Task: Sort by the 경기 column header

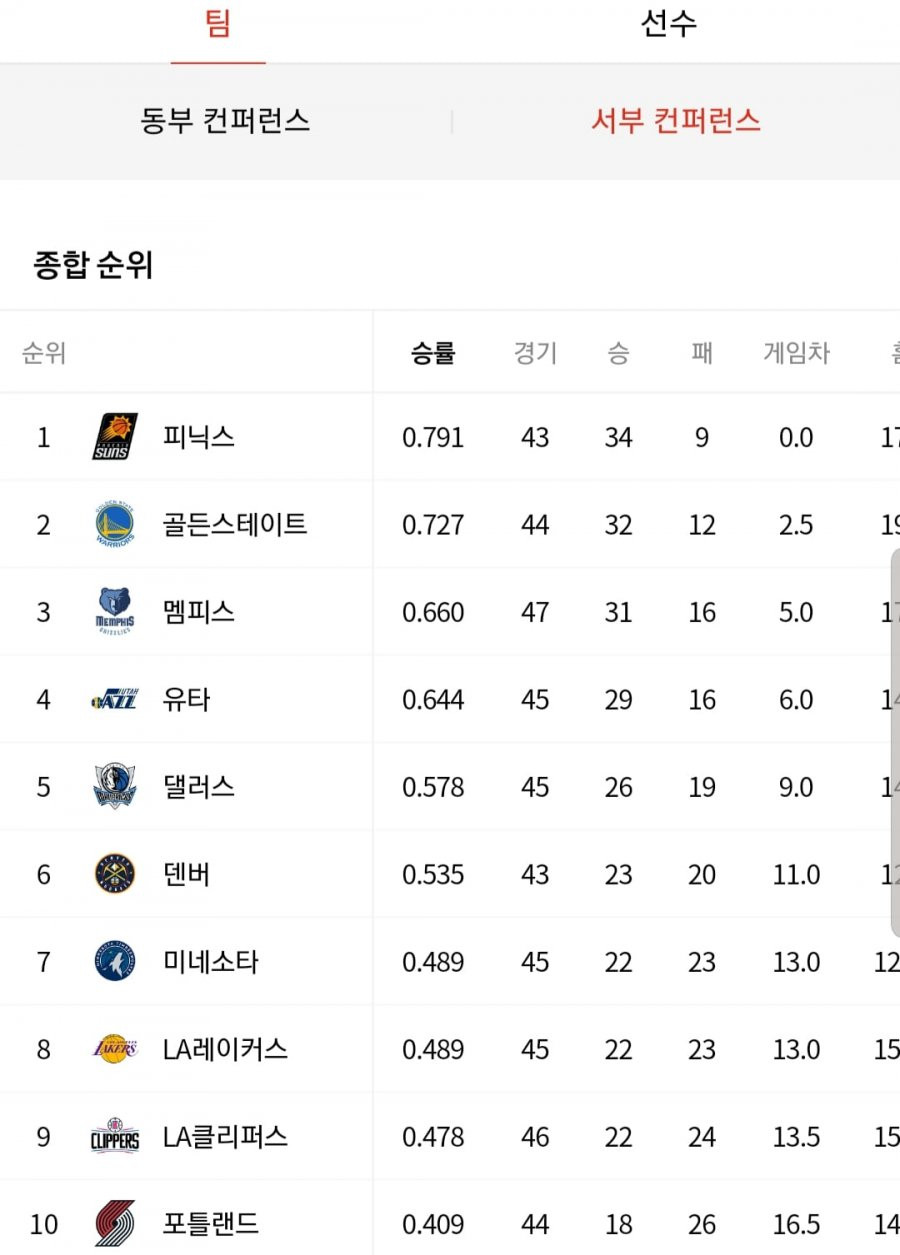Action: tap(535, 352)
